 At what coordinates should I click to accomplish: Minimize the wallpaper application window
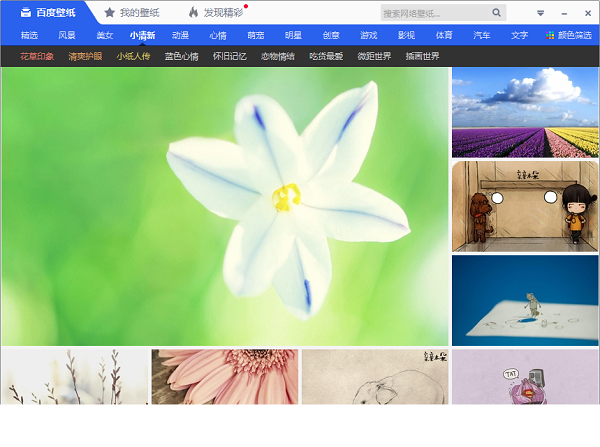pyautogui.click(x=563, y=13)
